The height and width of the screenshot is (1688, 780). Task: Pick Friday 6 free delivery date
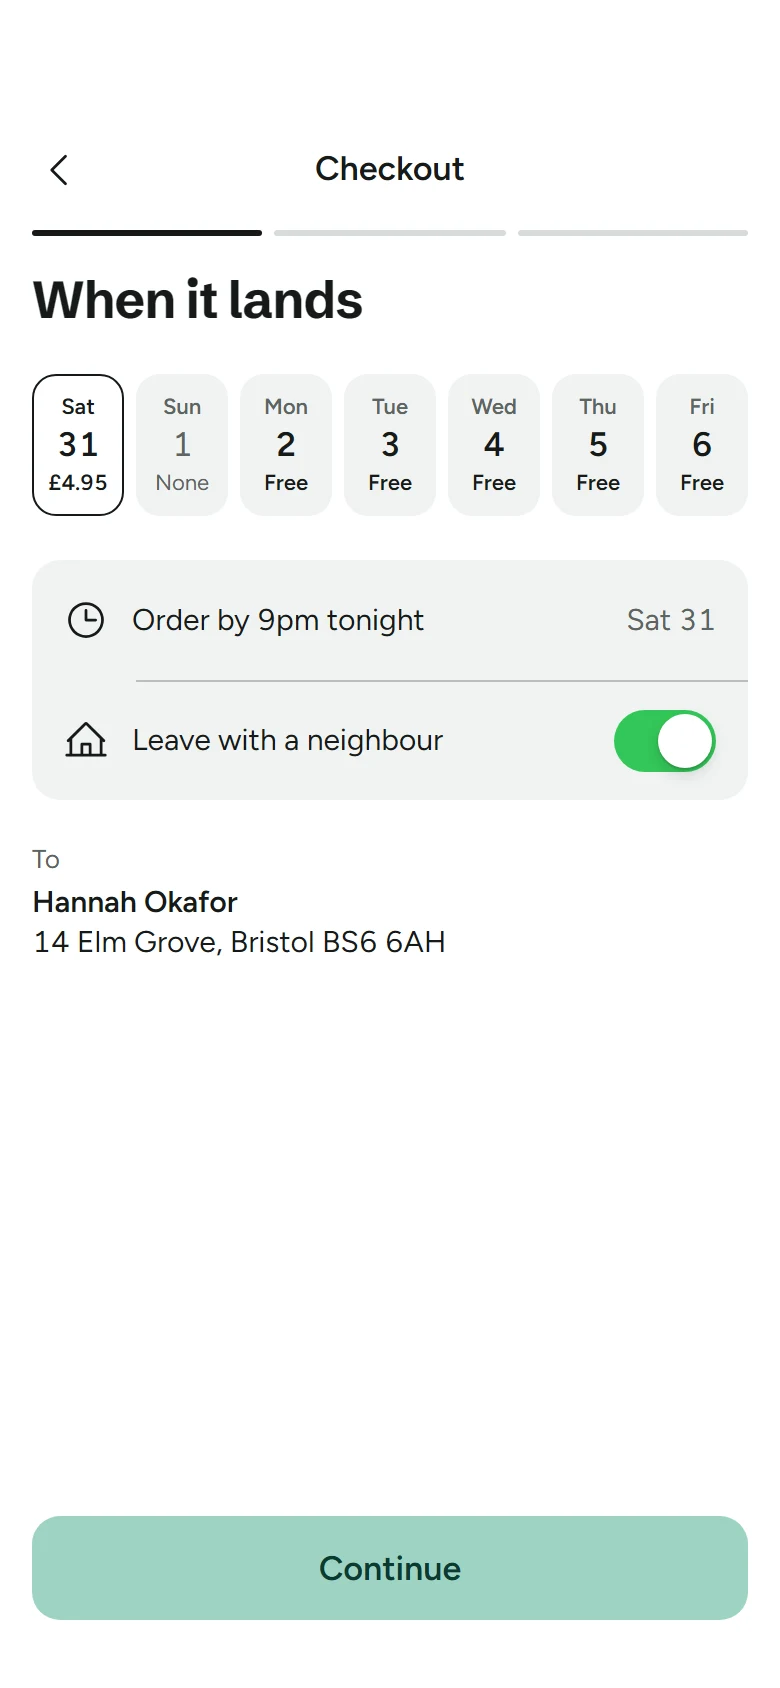[702, 445]
